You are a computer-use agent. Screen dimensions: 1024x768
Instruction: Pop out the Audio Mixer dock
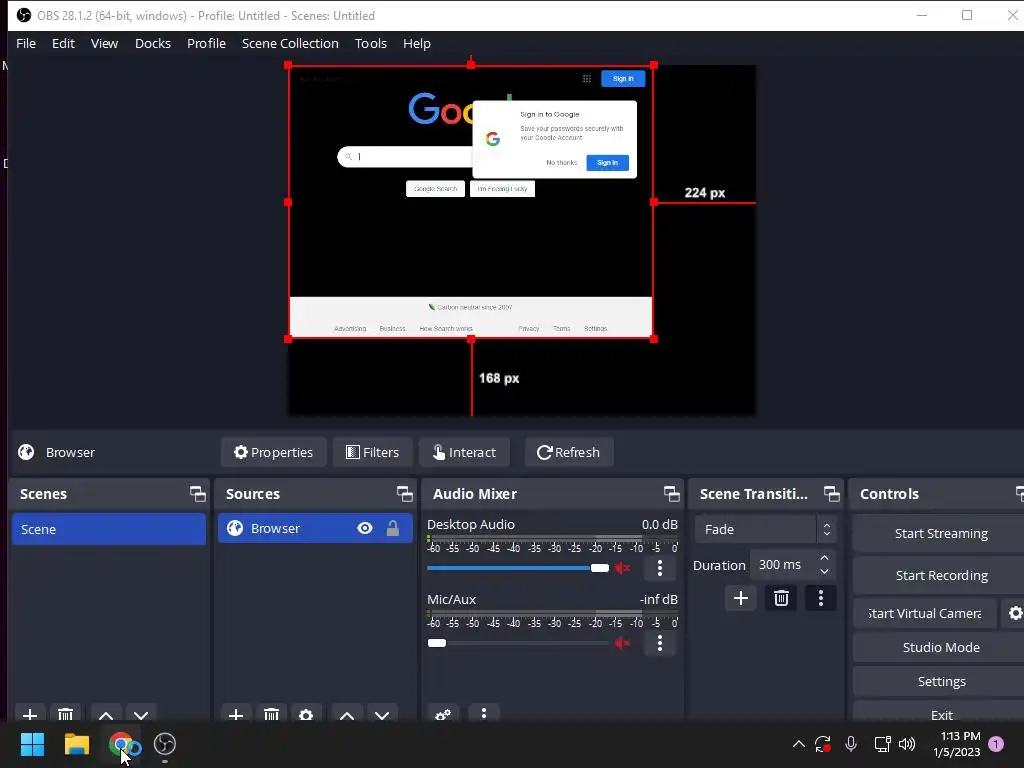pyautogui.click(x=671, y=494)
